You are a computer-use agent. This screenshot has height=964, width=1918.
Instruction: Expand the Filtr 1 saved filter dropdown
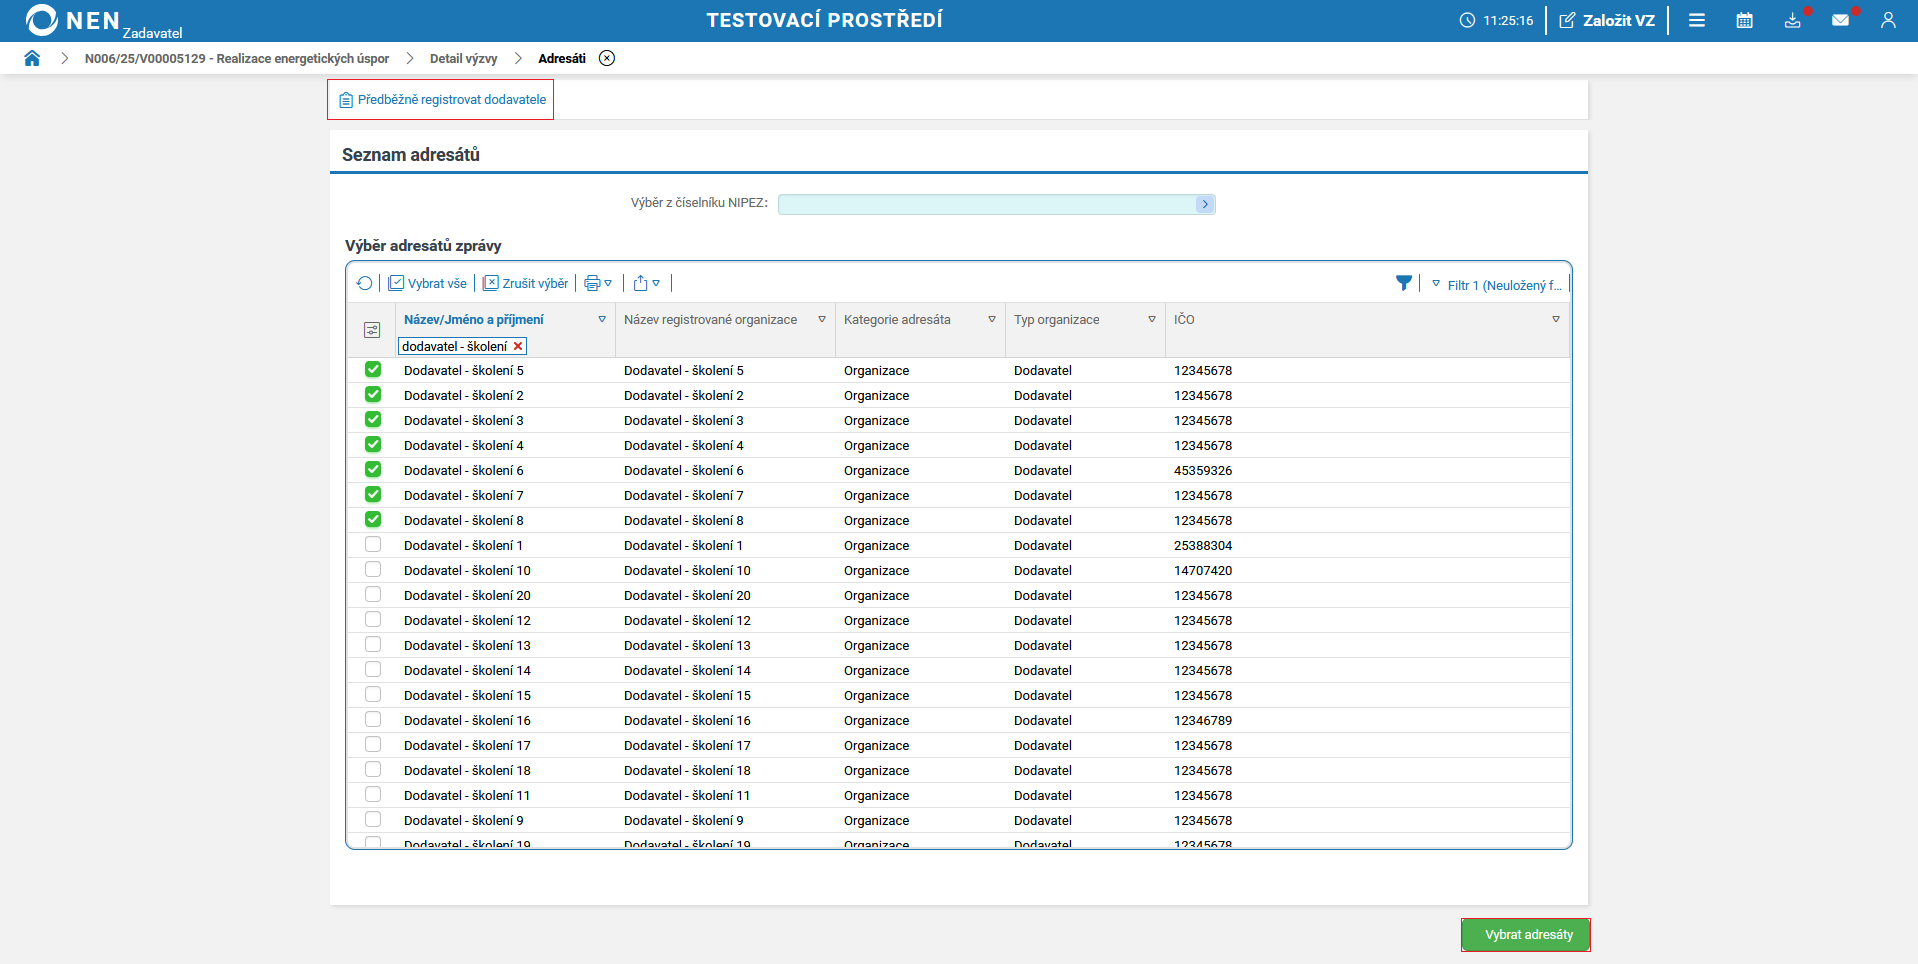(1496, 285)
